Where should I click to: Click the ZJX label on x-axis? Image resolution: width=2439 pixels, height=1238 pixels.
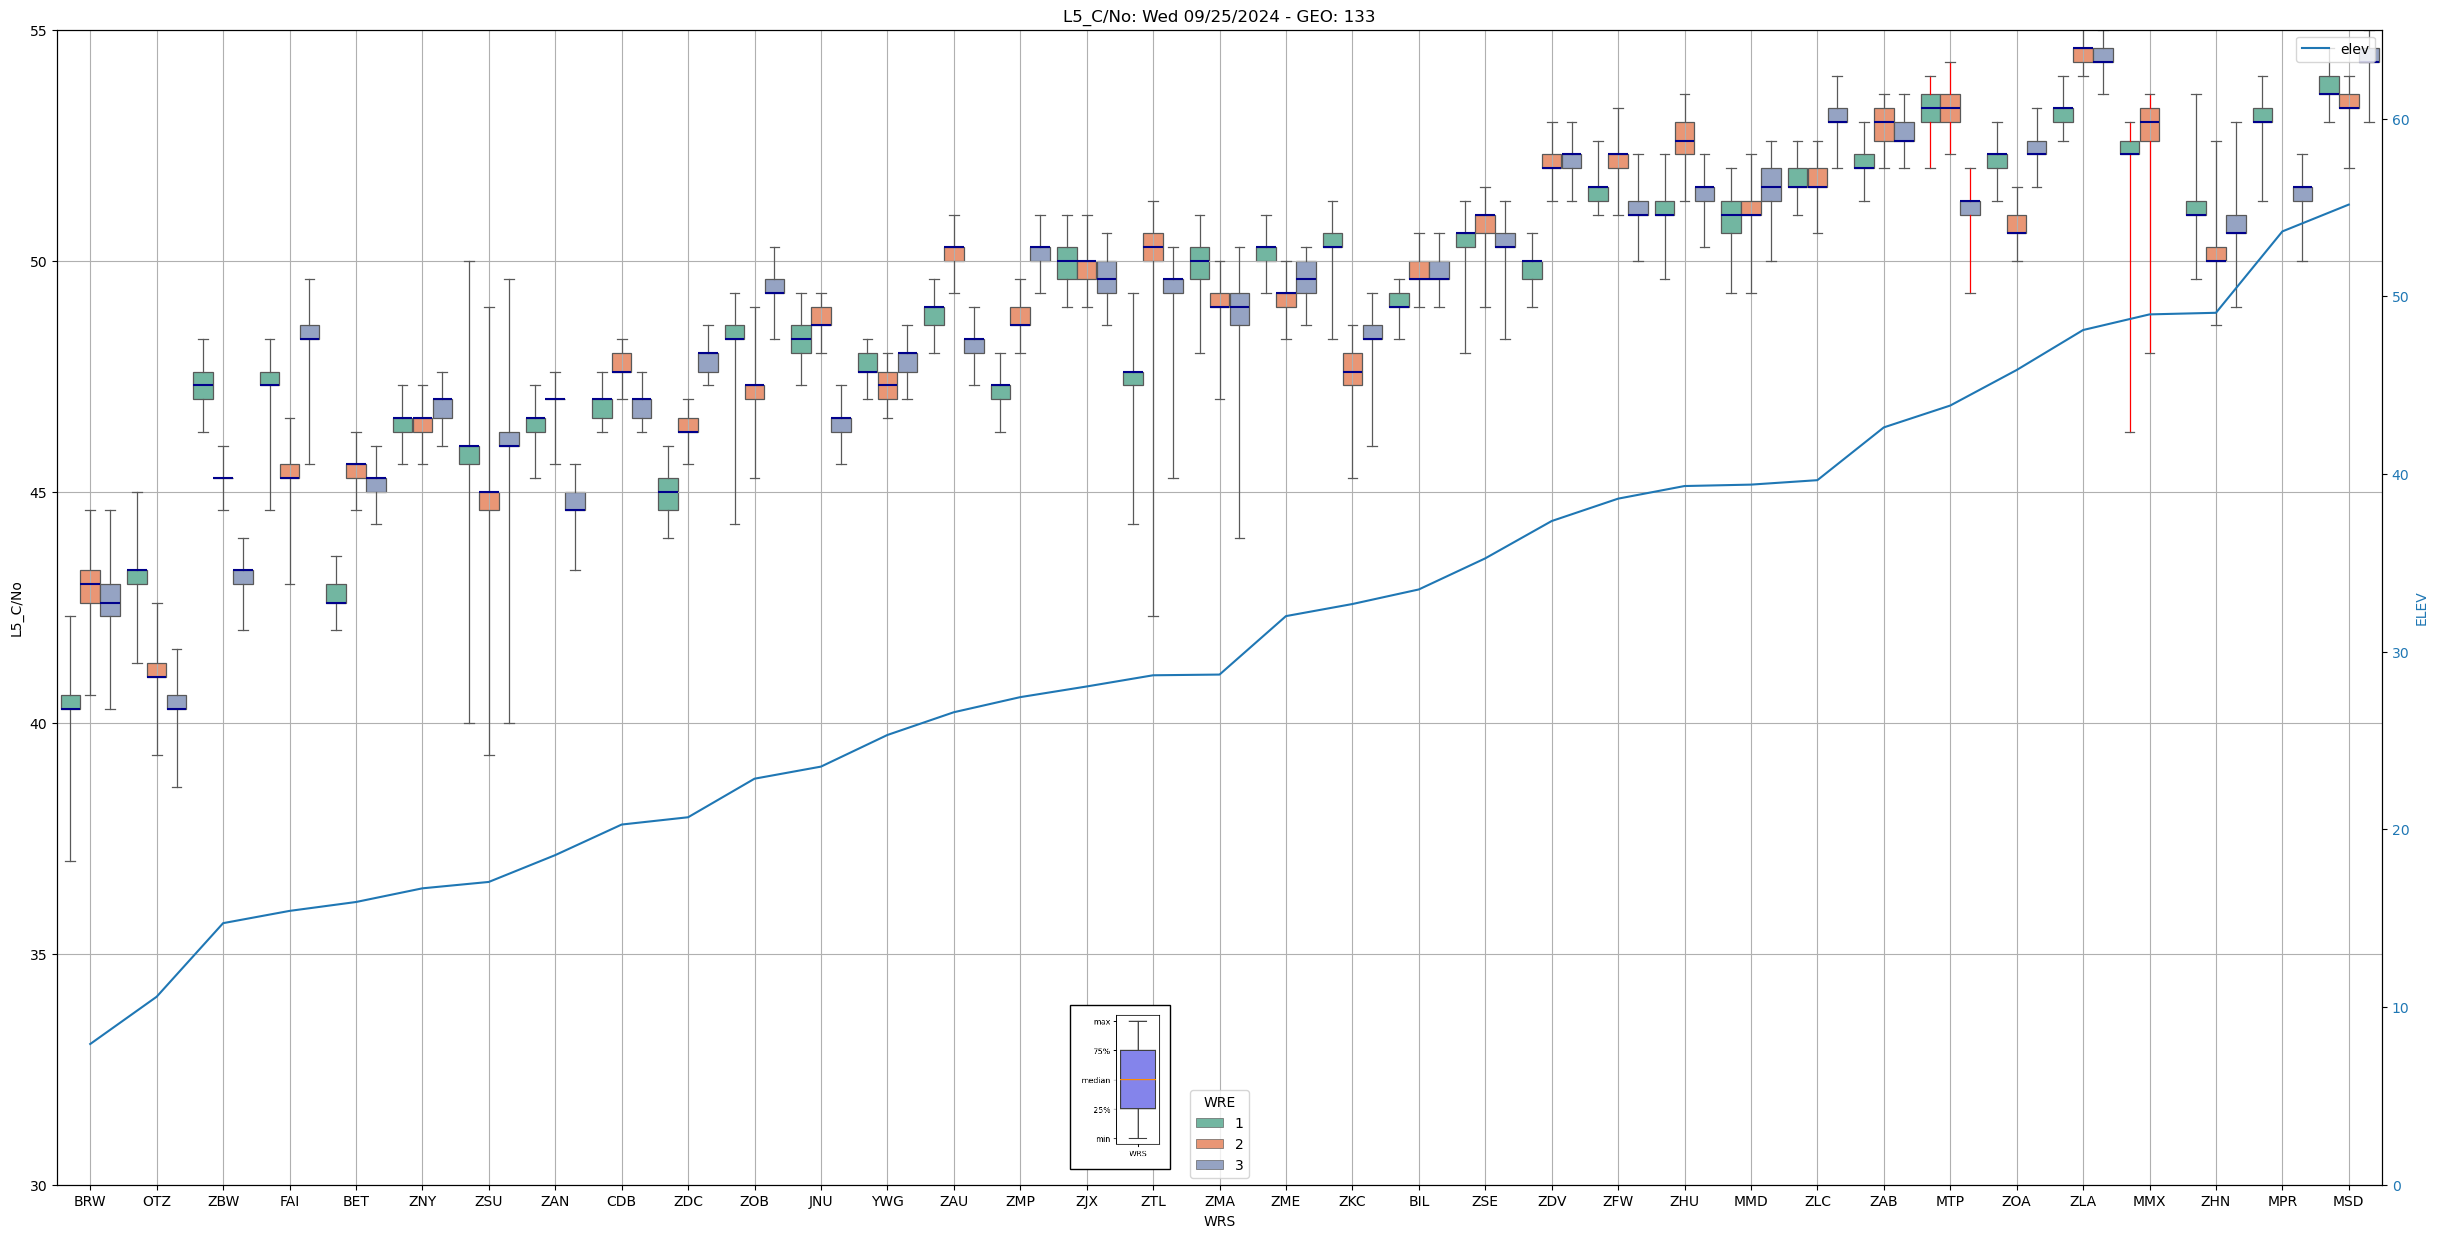[1086, 1202]
